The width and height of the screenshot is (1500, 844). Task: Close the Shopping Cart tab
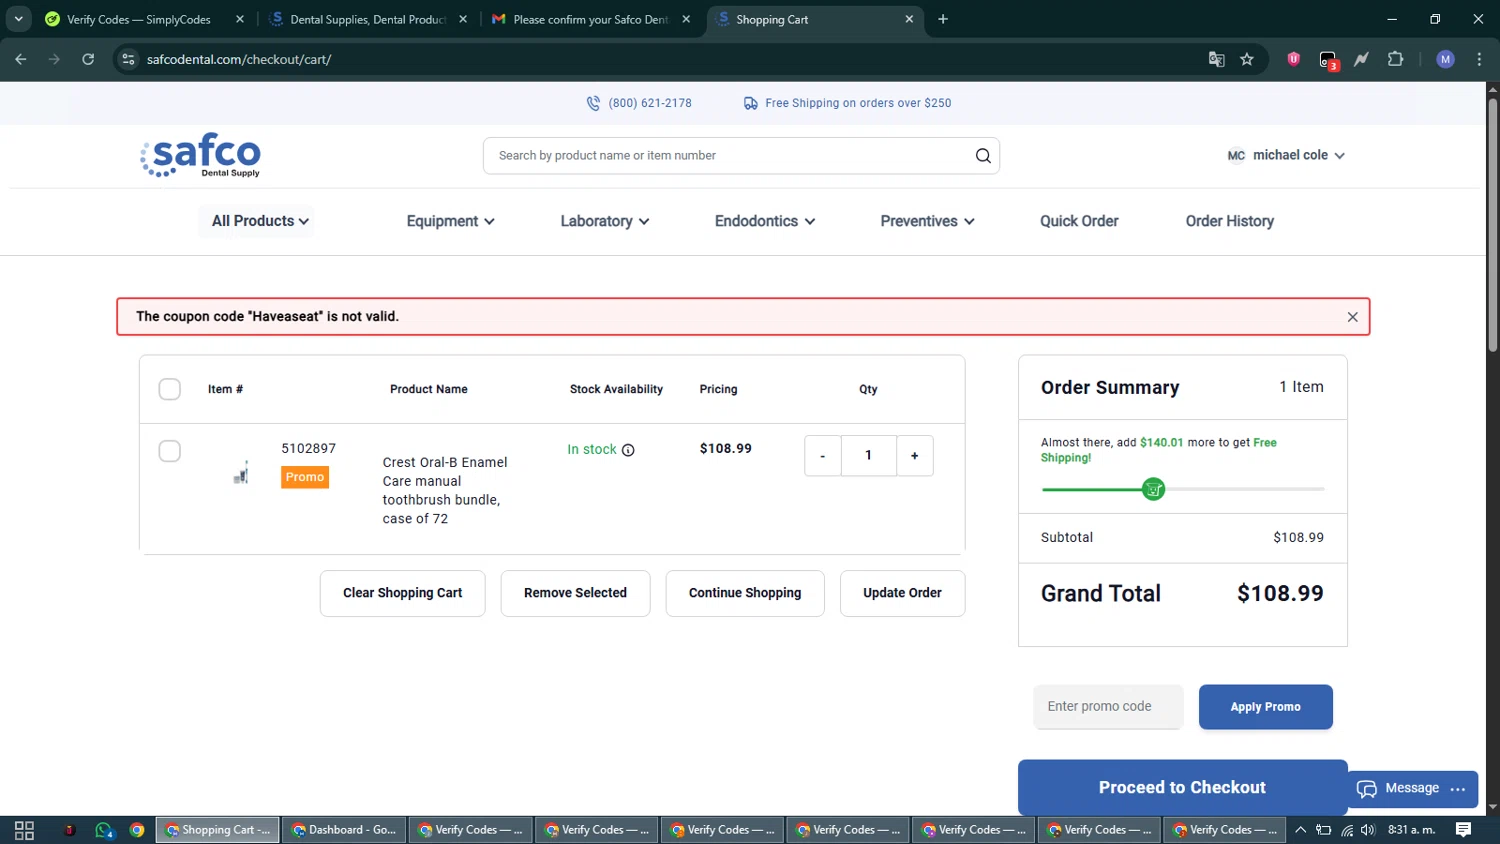click(909, 19)
